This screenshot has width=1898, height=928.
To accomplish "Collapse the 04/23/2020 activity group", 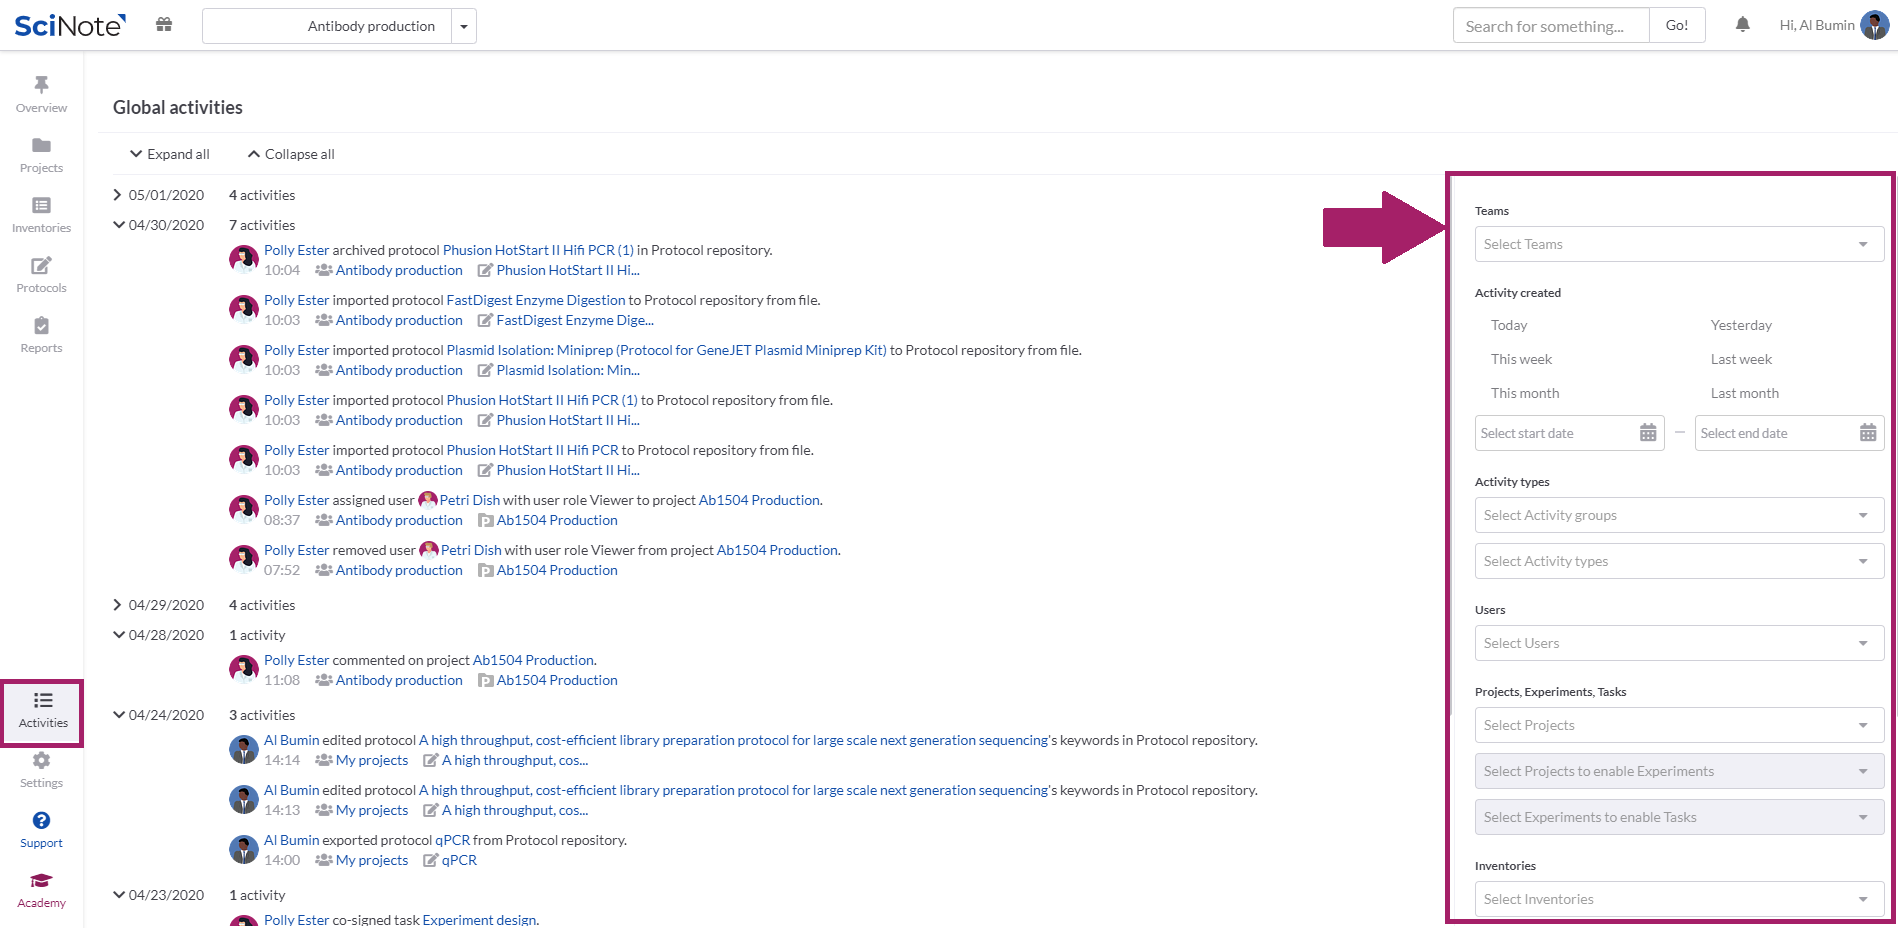I will [119, 895].
